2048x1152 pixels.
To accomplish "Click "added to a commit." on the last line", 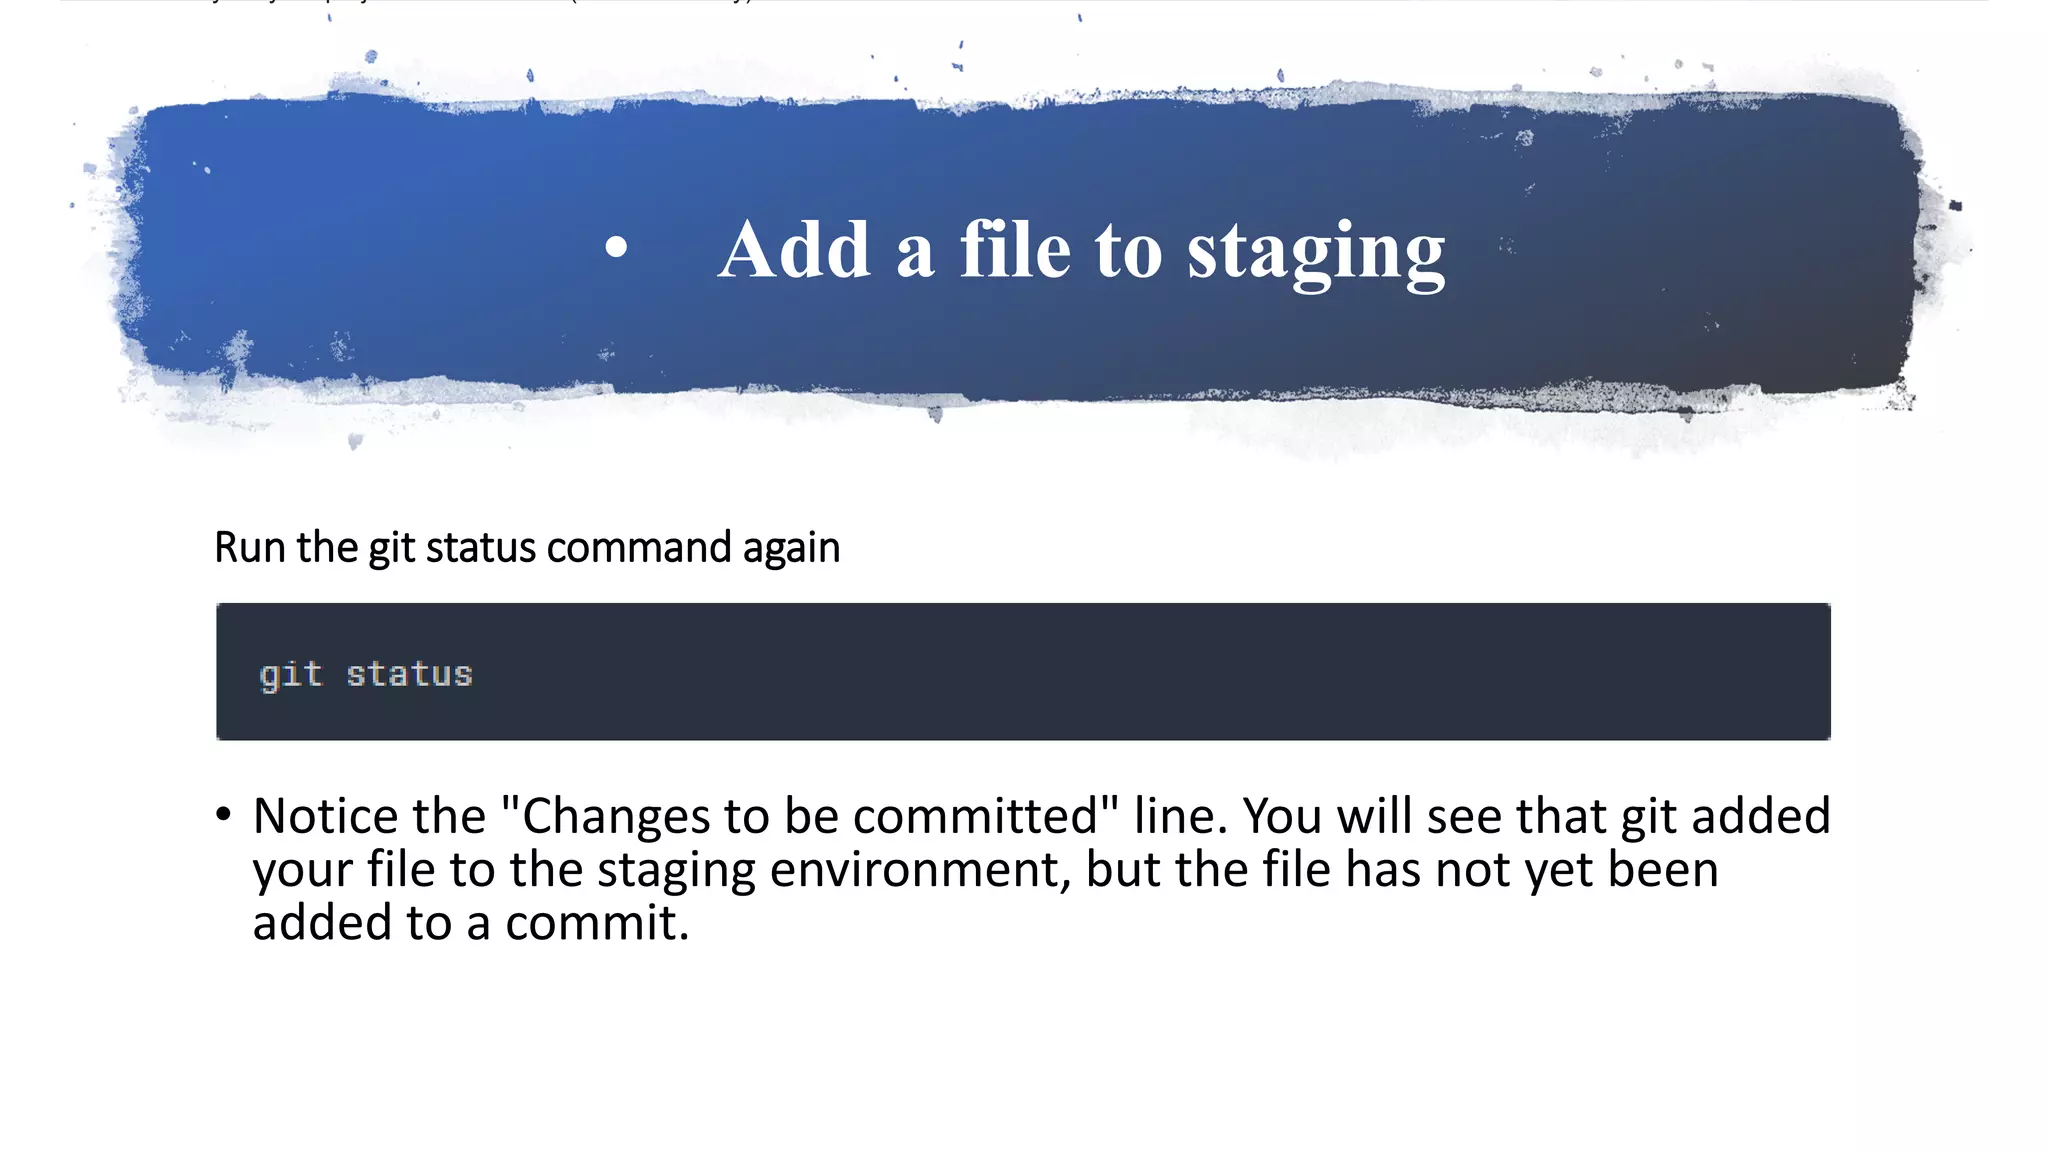I will click(471, 923).
